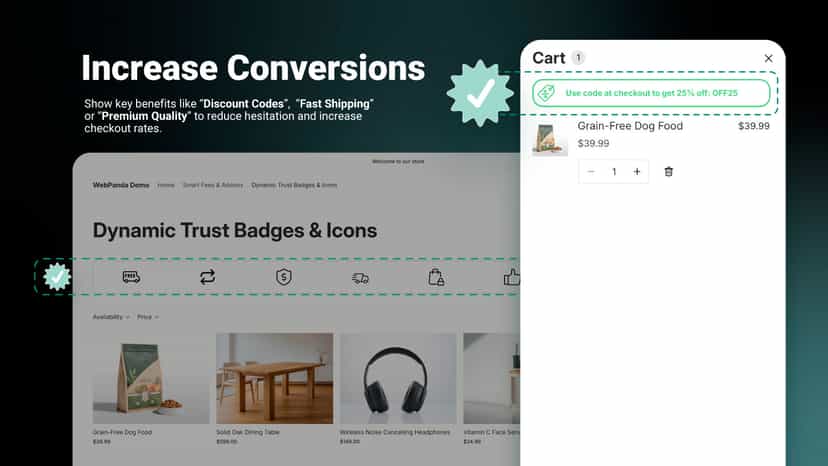Click the large verified checkmark badge
The height and width of the screenshot is (466, 828).
[x=480, y=93]
